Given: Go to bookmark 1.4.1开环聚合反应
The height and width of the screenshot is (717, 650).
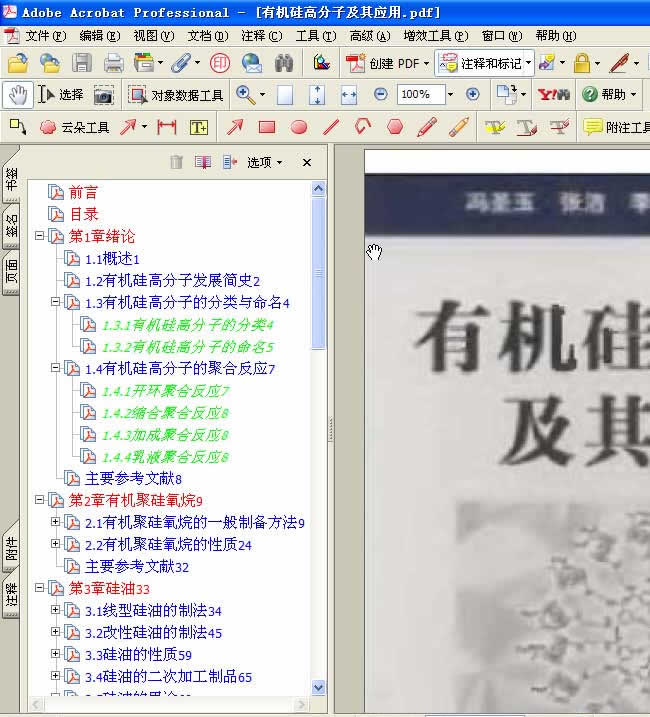Looking at the screenshot, I should tap(166, 391).
